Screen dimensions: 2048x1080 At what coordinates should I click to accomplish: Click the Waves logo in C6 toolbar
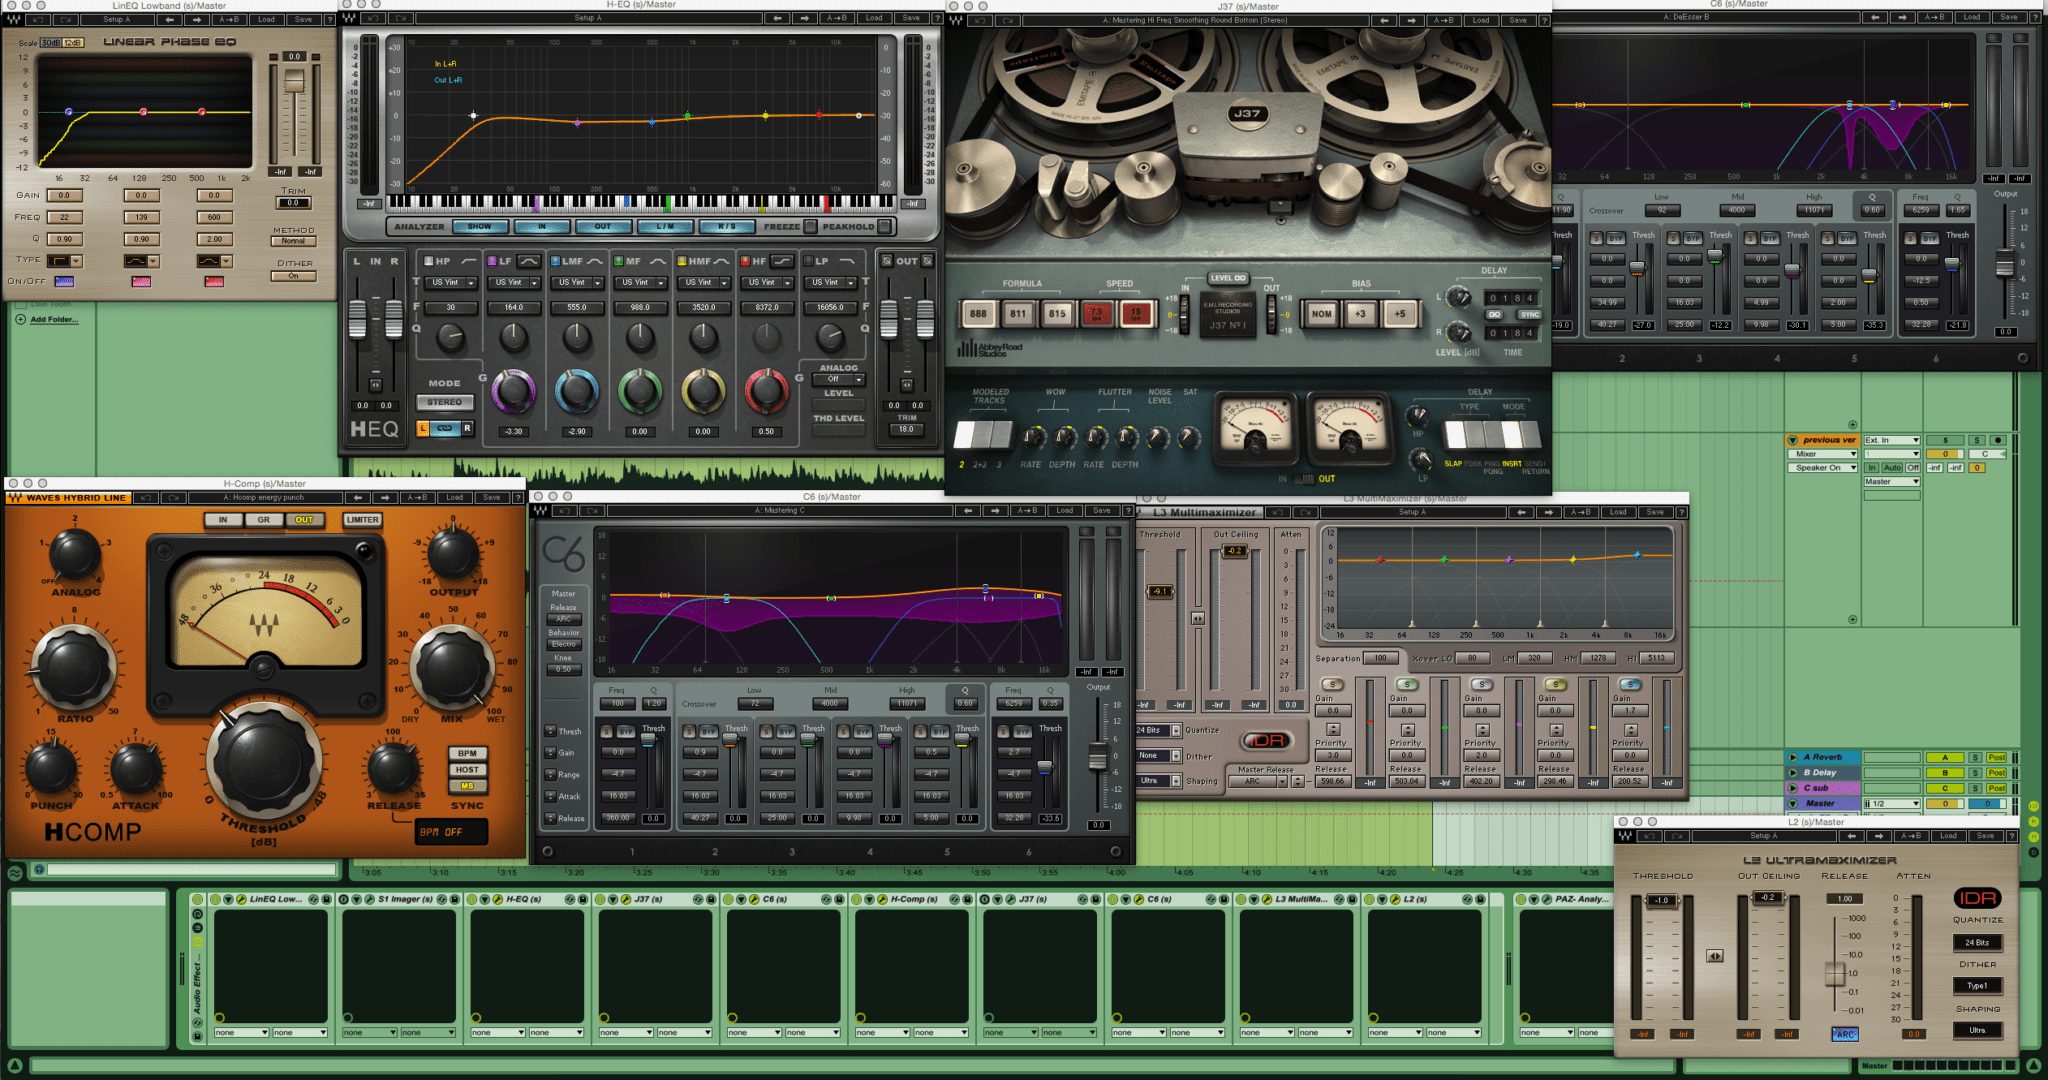pyautogui.click(x=541, y=510)
